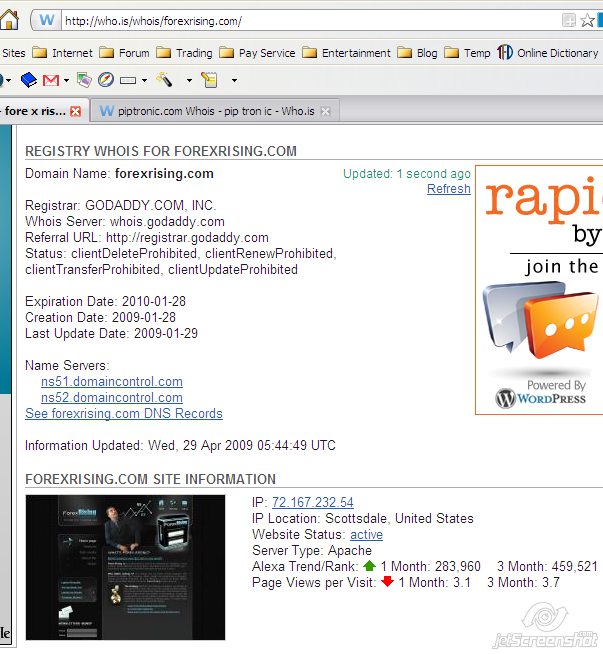This screenshot has height=654, width=603.
Task: Click the 3 Month: 459,521 Alexa rank value
Action: [547, 566]
